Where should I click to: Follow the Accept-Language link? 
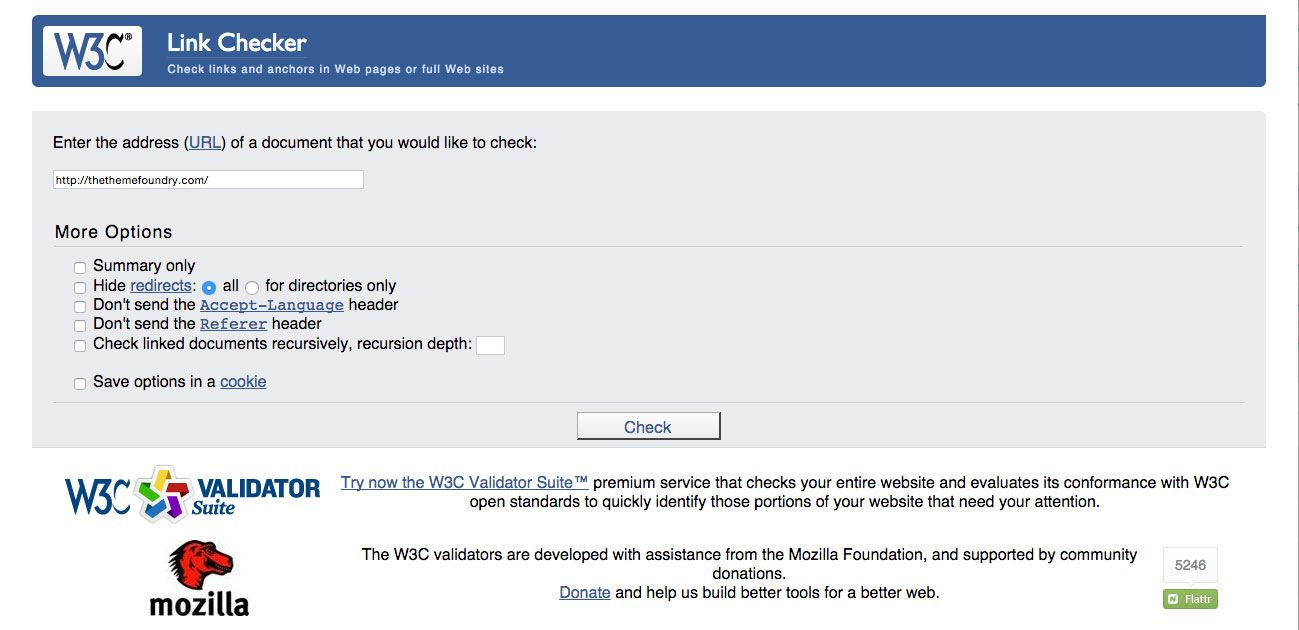(272, 305)
